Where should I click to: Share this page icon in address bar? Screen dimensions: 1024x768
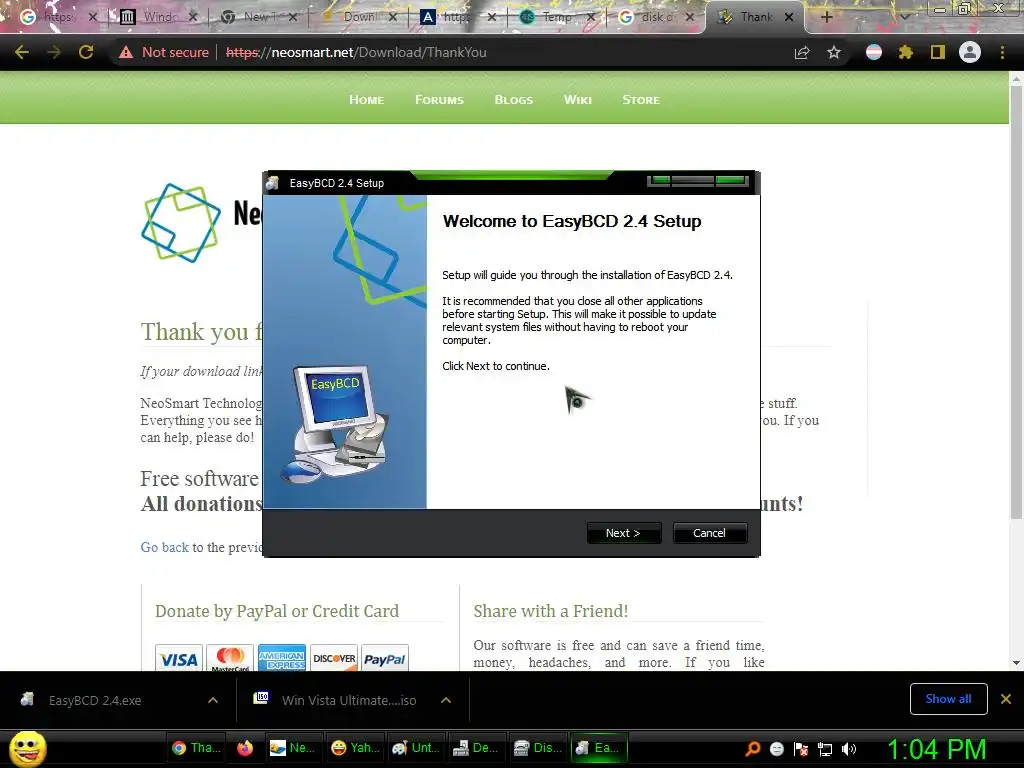coord(802,52)
